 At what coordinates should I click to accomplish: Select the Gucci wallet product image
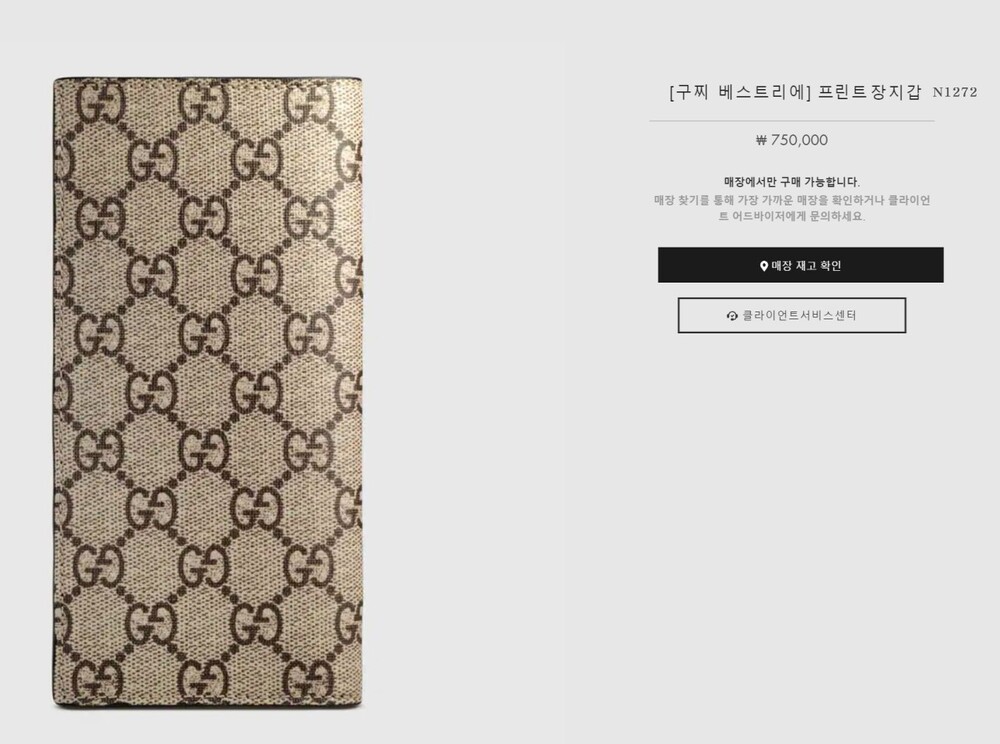tap(207, 392)
